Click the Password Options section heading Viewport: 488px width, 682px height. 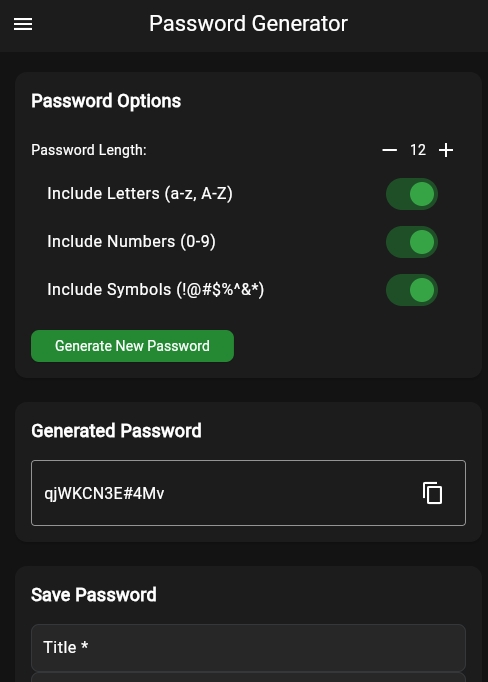[106, 101]
